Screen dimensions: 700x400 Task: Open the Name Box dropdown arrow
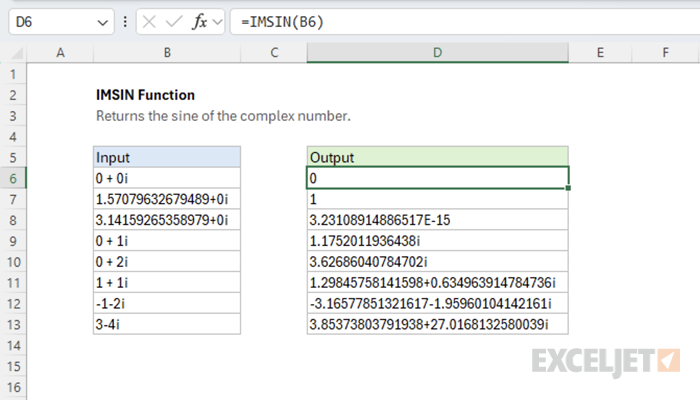tap(103, 22)
